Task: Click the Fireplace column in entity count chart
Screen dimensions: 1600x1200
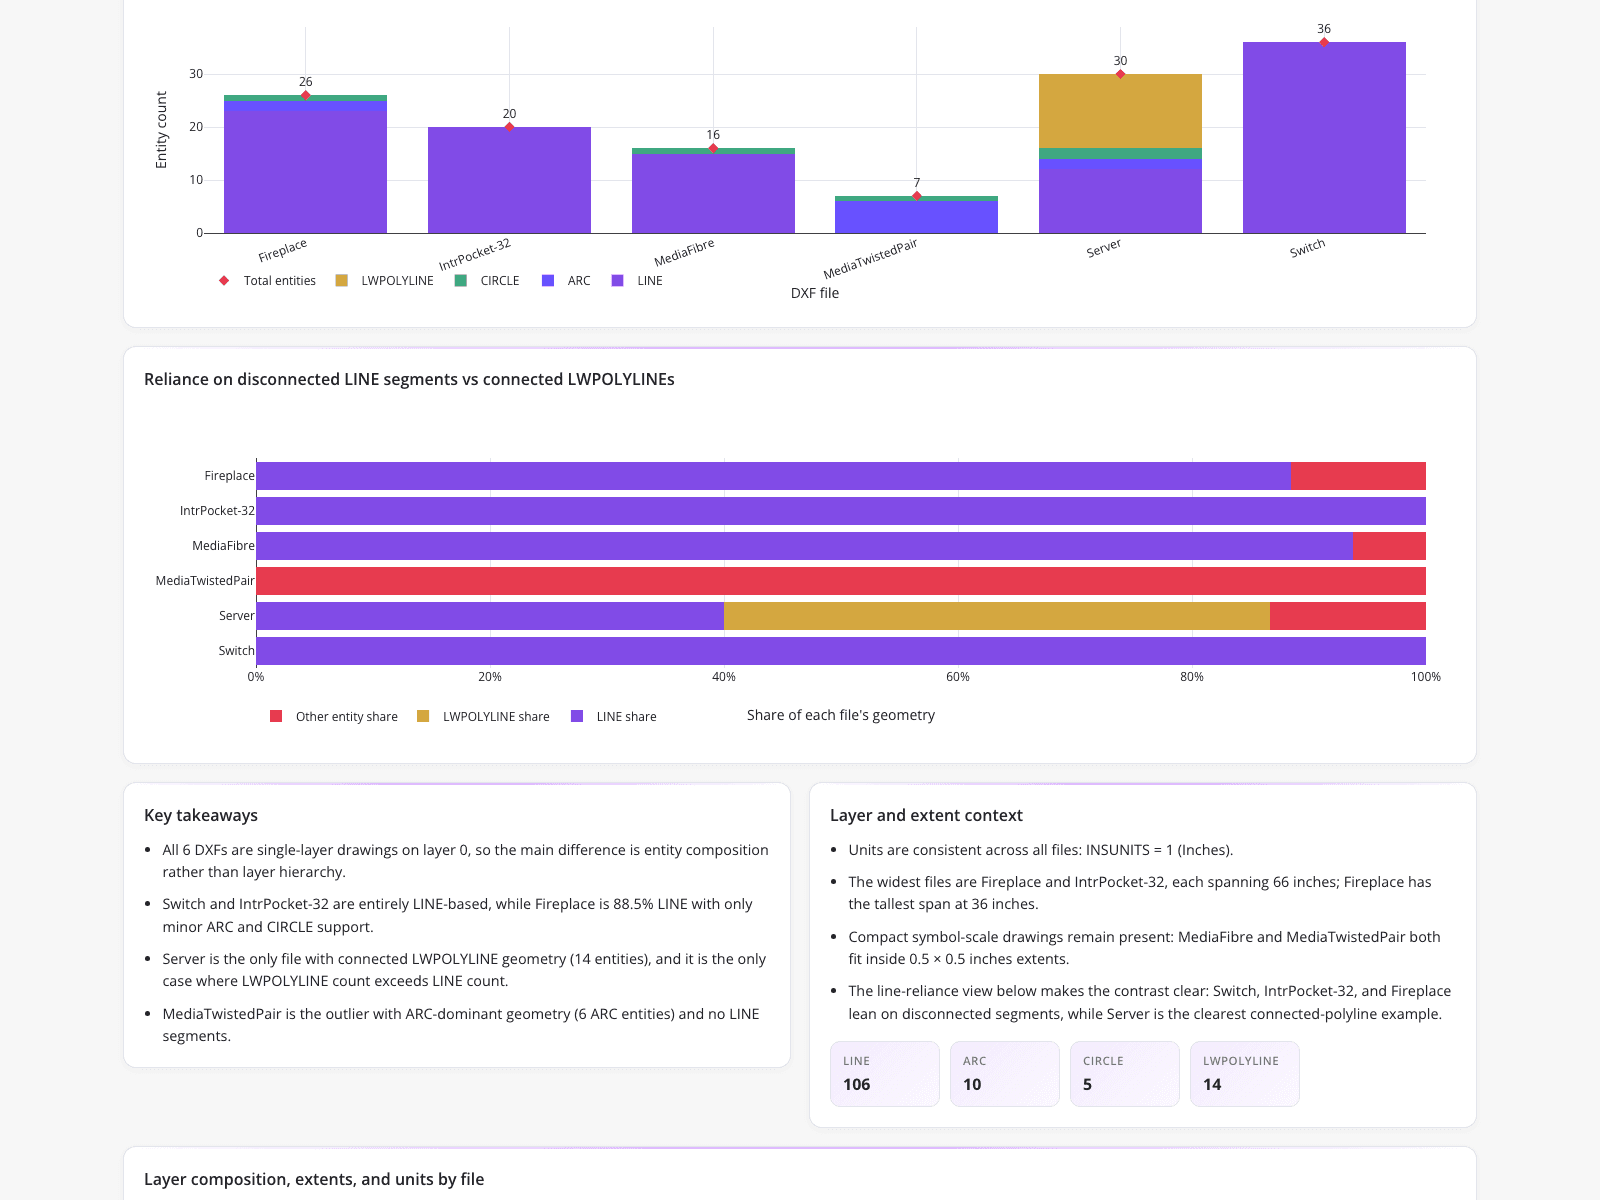Action: pyautogui.click(x=305, y=164)
